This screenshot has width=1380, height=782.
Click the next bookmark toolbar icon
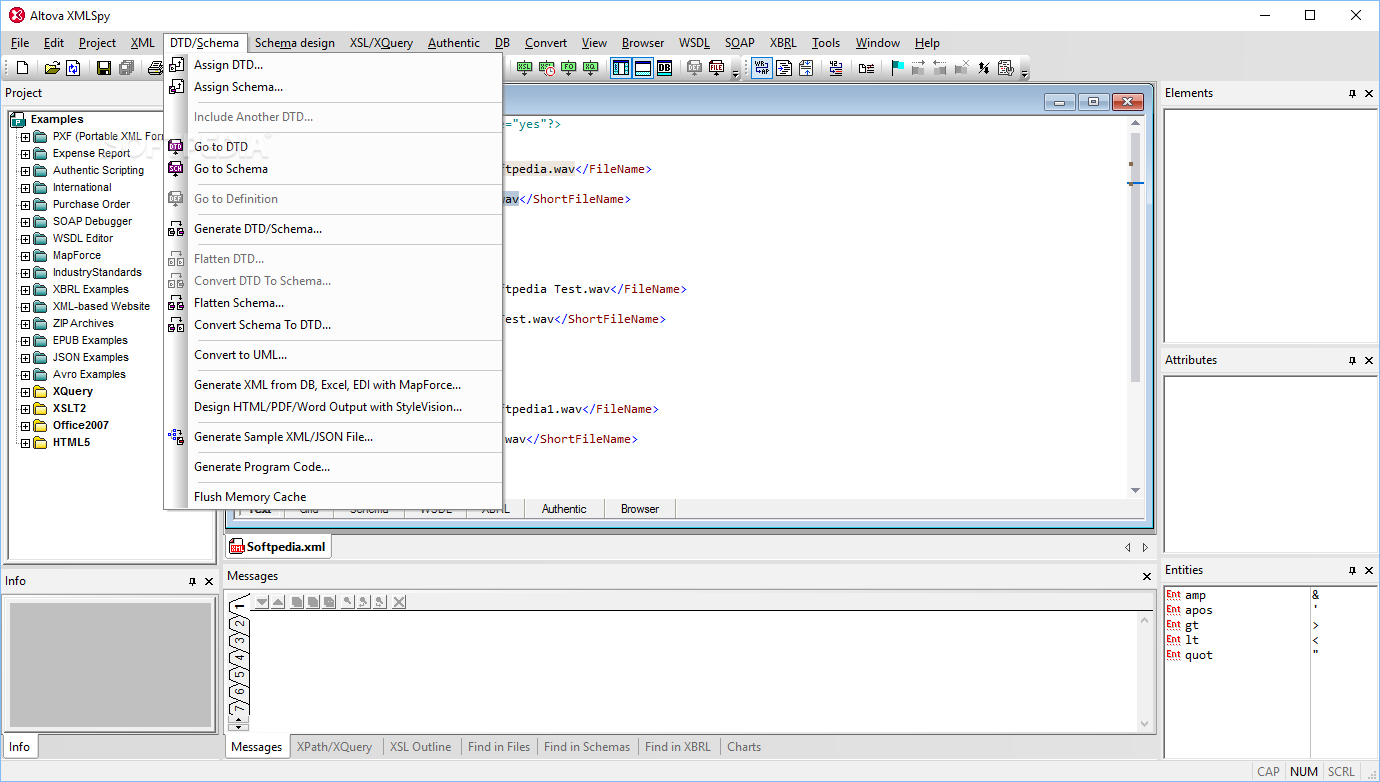918,68
